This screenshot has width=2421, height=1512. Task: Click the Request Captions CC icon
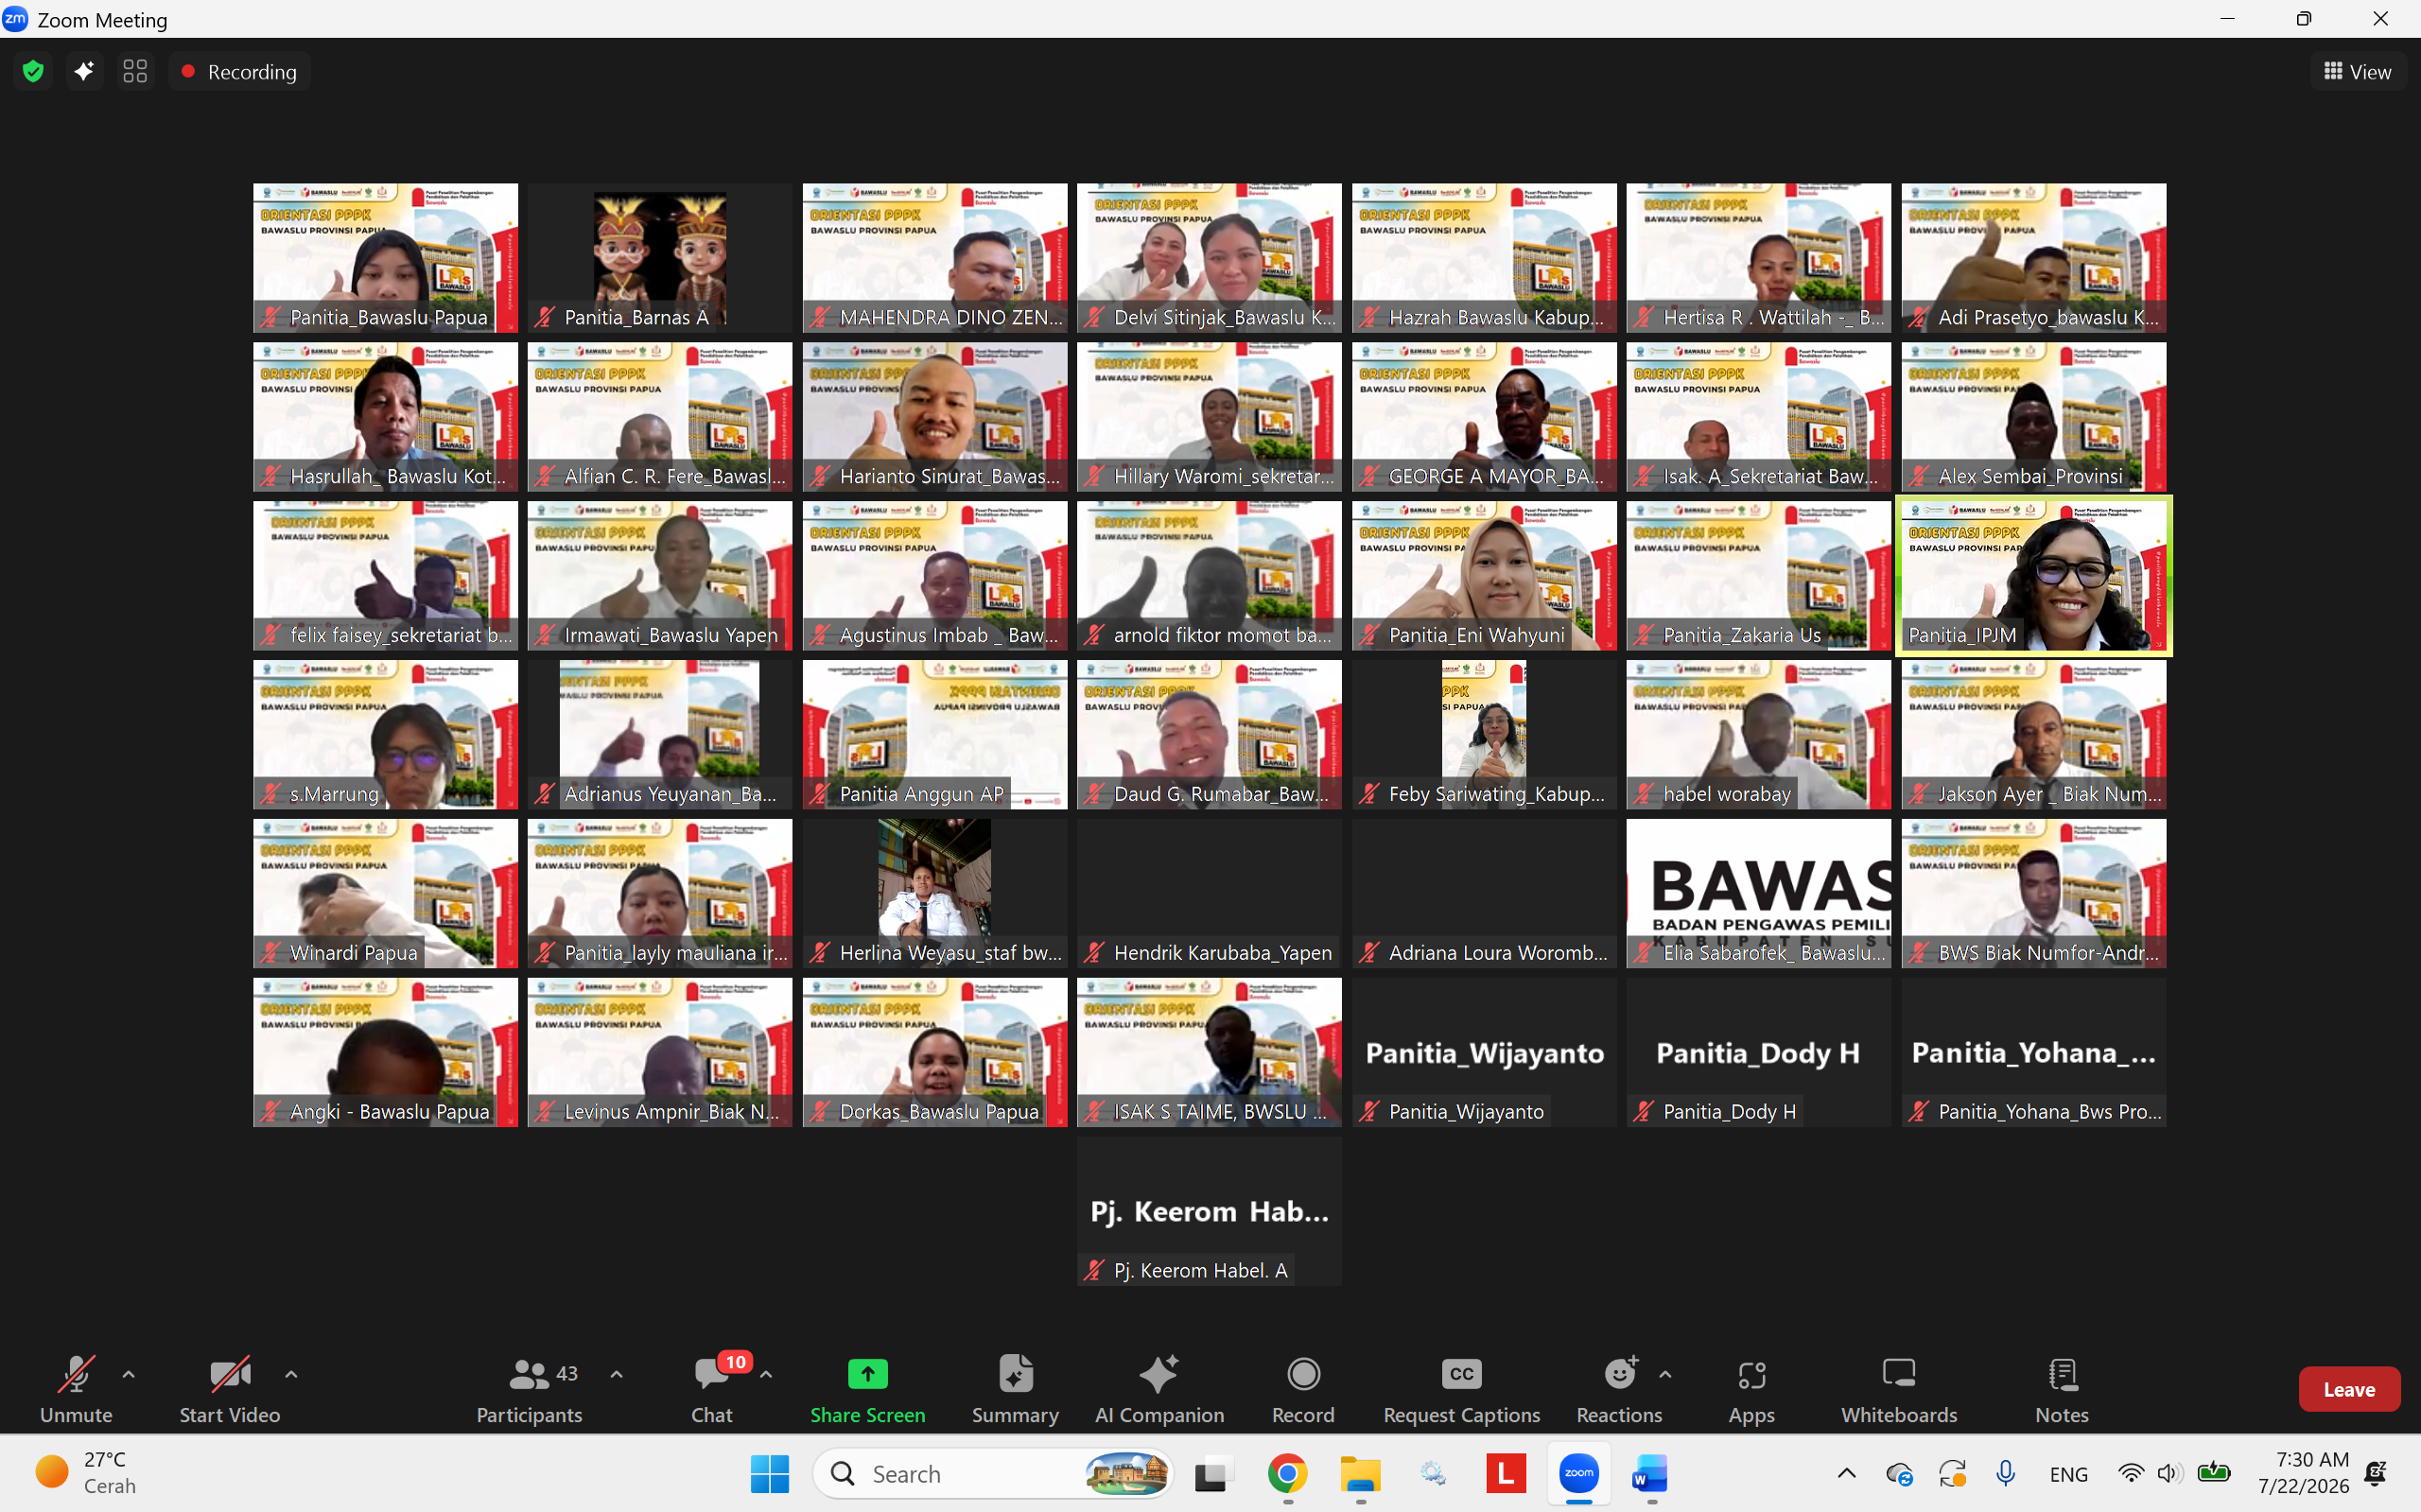pos(1461,1374)
